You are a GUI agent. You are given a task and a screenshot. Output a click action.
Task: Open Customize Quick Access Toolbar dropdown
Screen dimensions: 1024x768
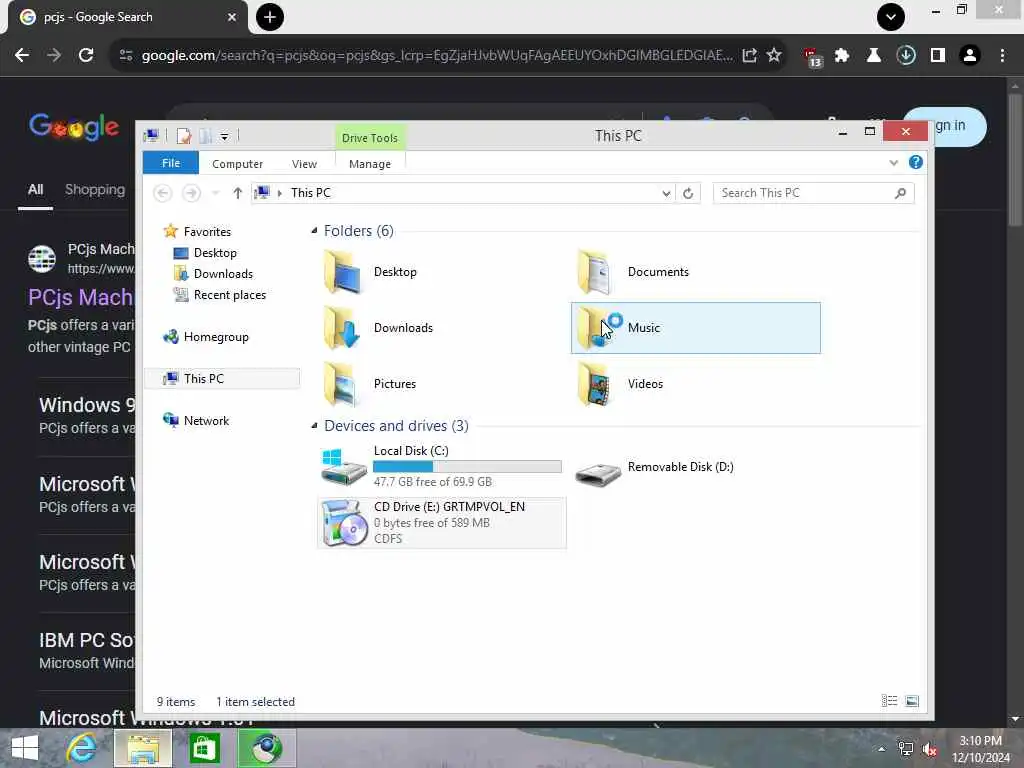click(x=224, y=136)
